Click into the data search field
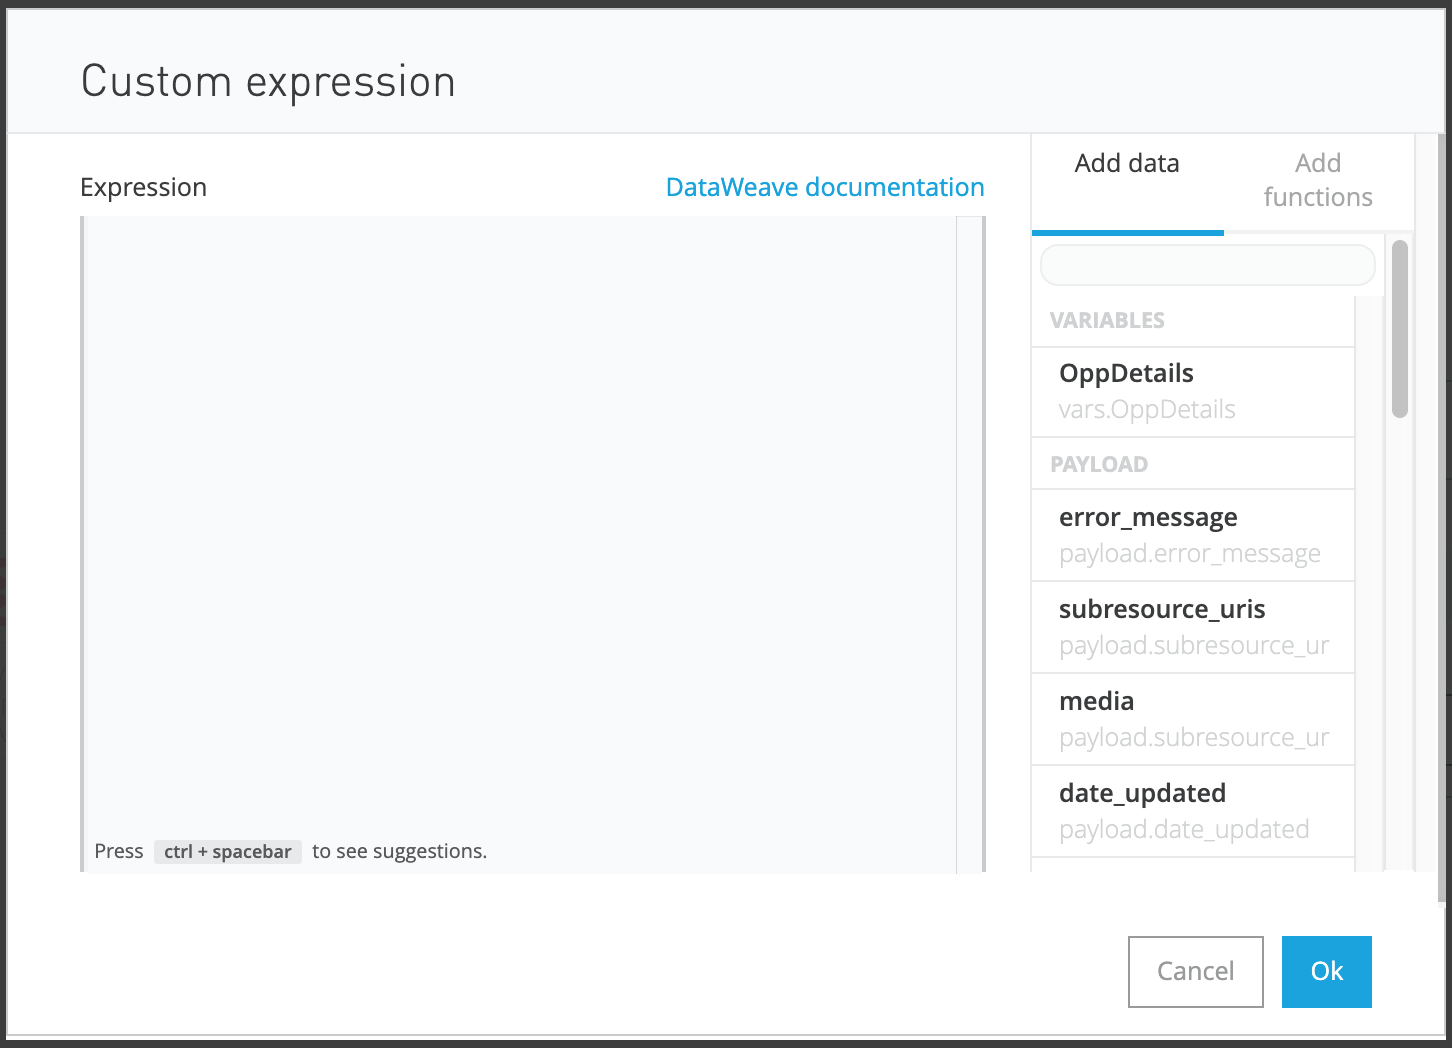Screen dimensions: 1452x1048 click(x=1206, y=265)
